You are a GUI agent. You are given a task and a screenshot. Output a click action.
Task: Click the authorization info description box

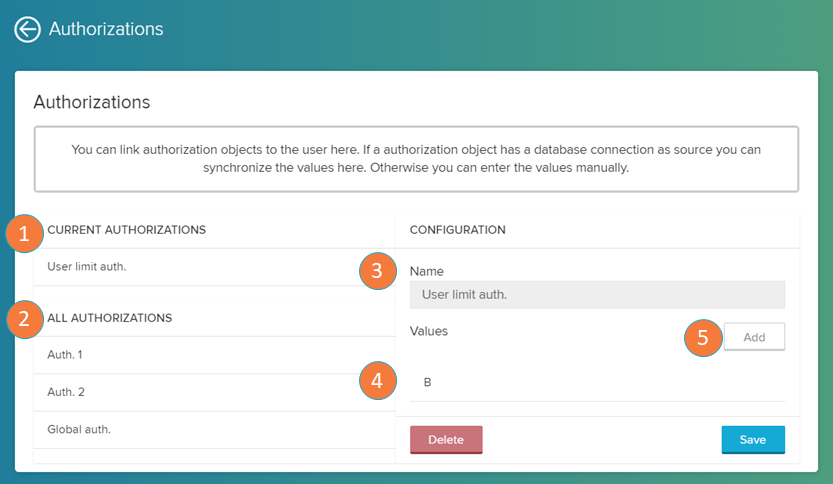[x=416, y=158]
